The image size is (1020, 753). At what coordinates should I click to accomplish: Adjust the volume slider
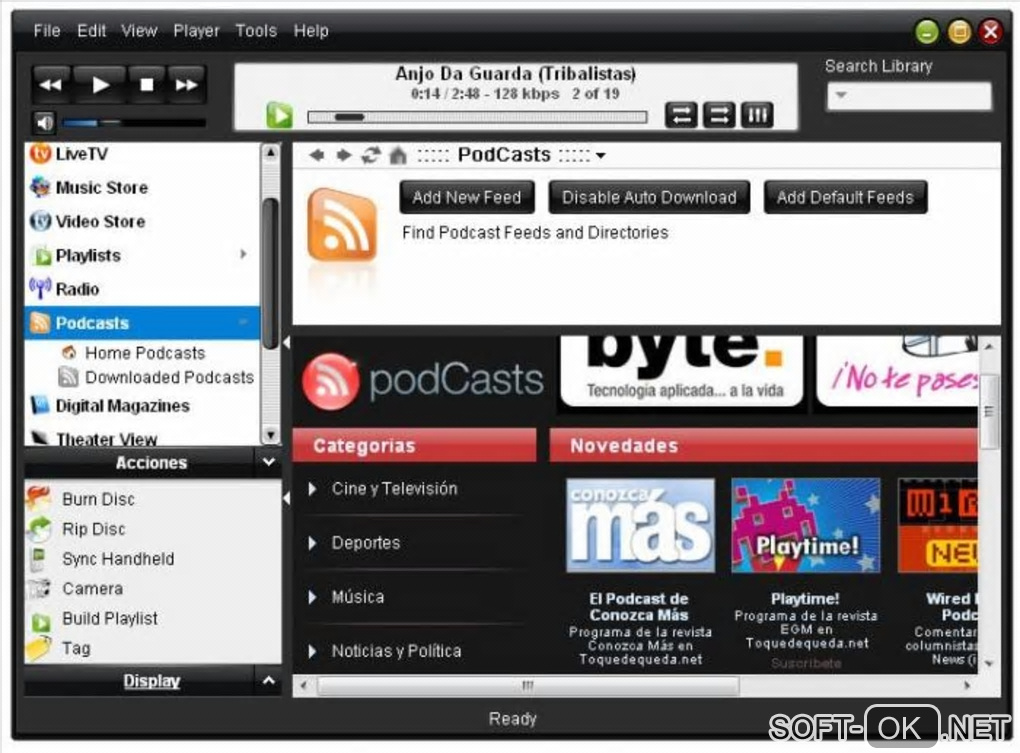134,122
